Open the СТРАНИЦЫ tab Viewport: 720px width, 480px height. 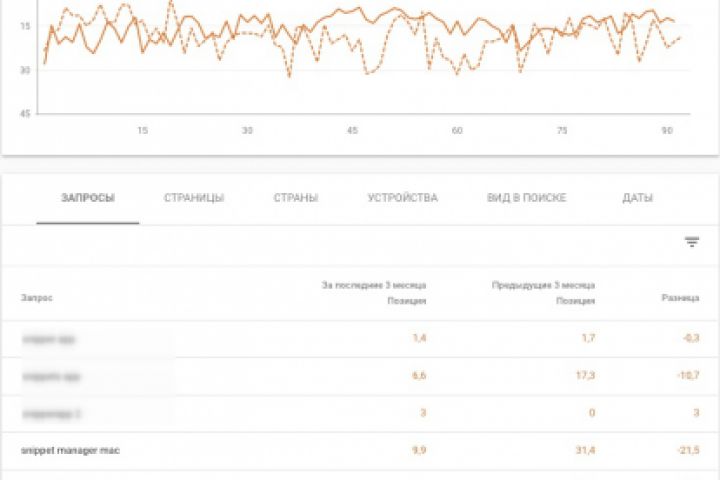point(194,198)
